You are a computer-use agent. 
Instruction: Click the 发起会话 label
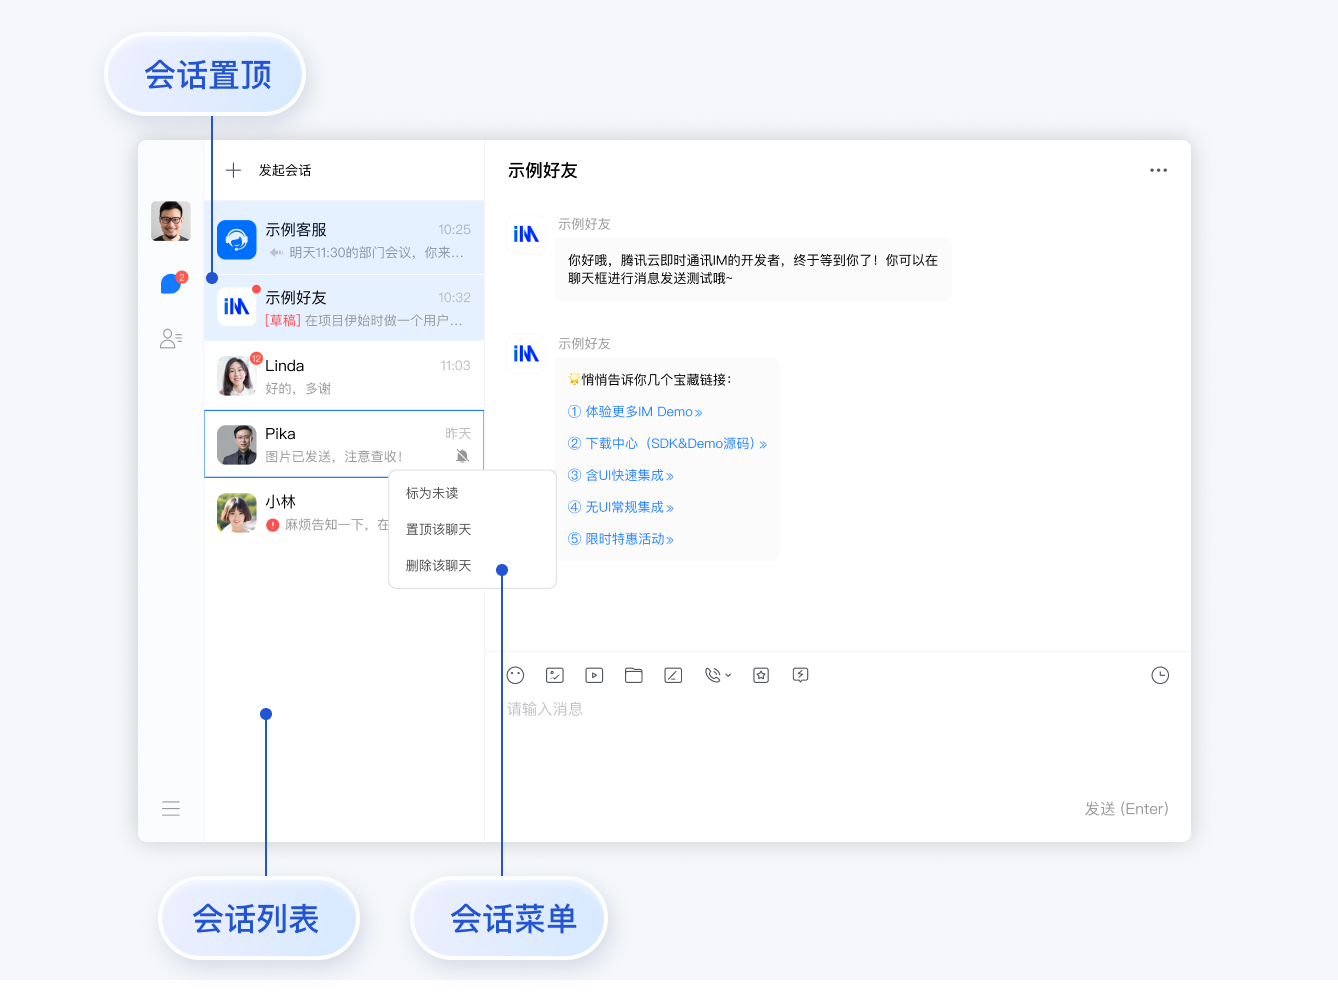285,170
